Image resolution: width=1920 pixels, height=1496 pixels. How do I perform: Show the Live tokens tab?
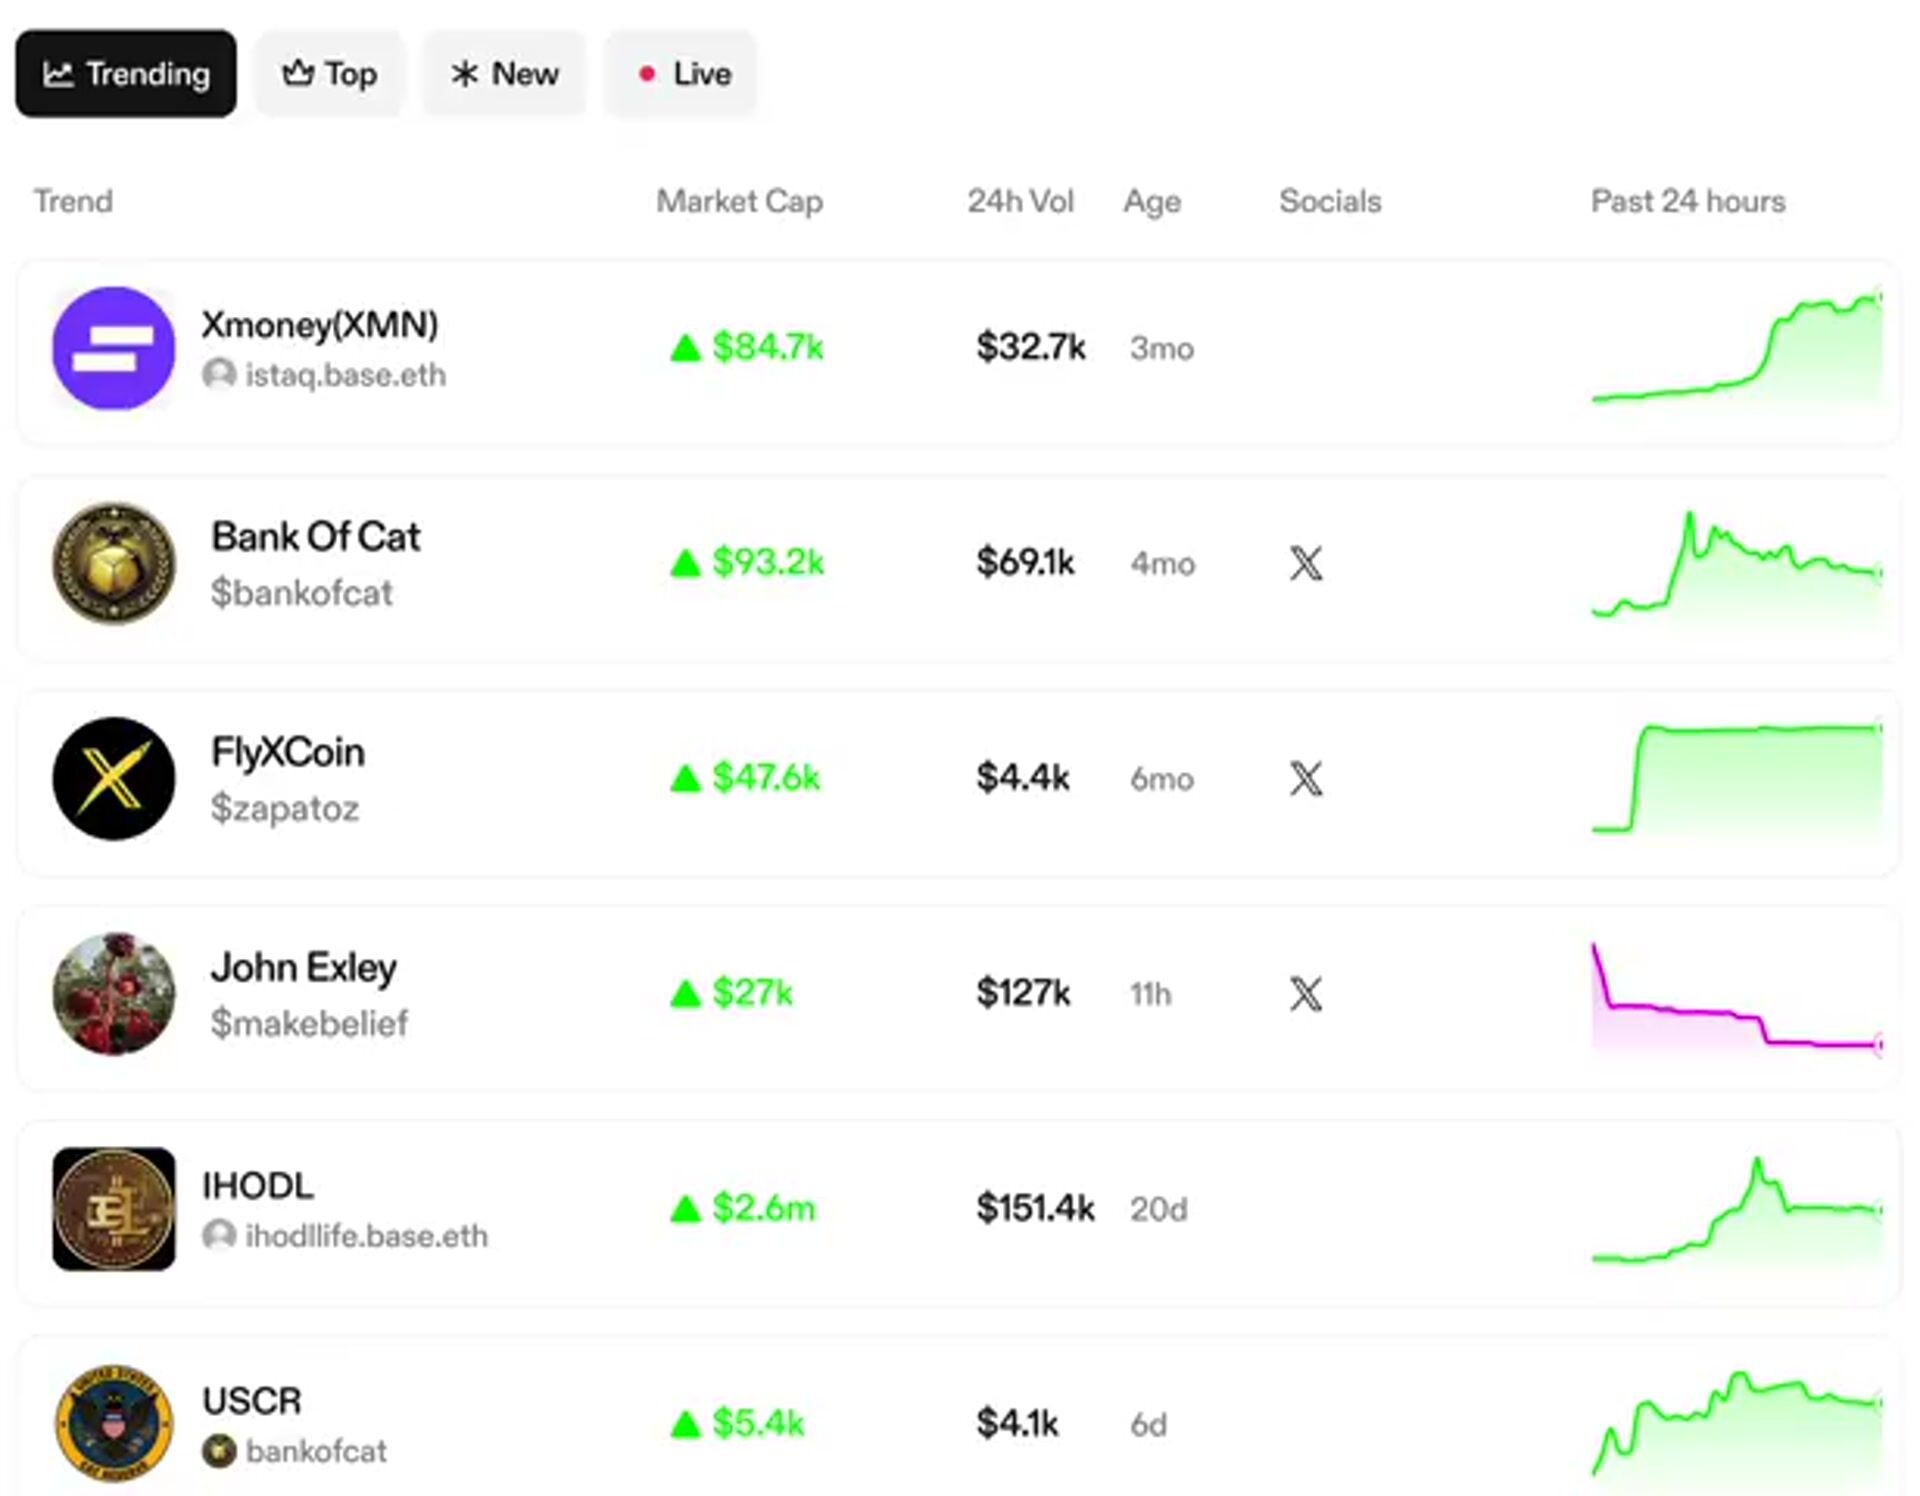click(x=681, y=74)
